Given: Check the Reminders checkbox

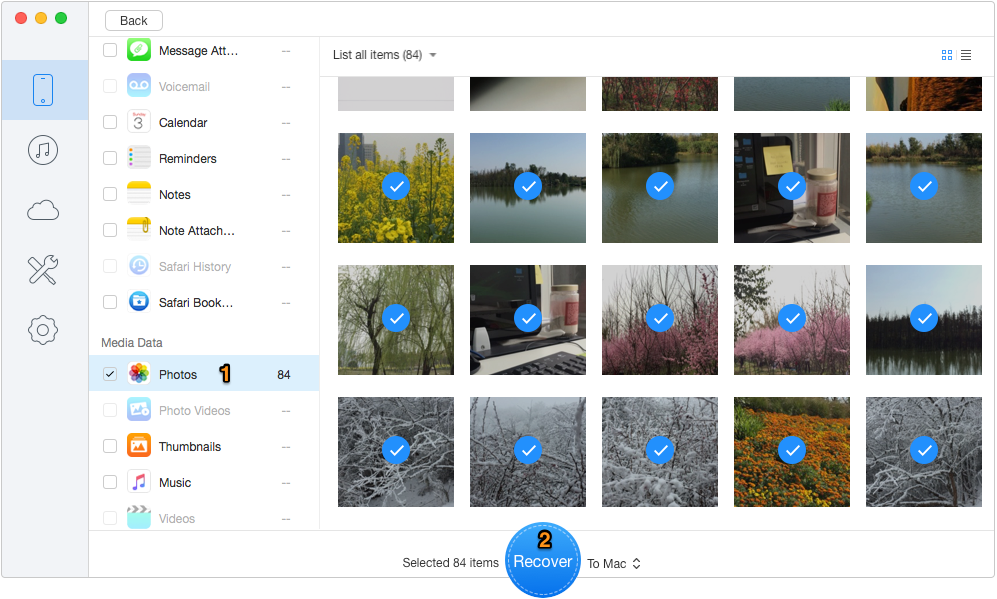Looking at the screenshot, I should 110,158.
